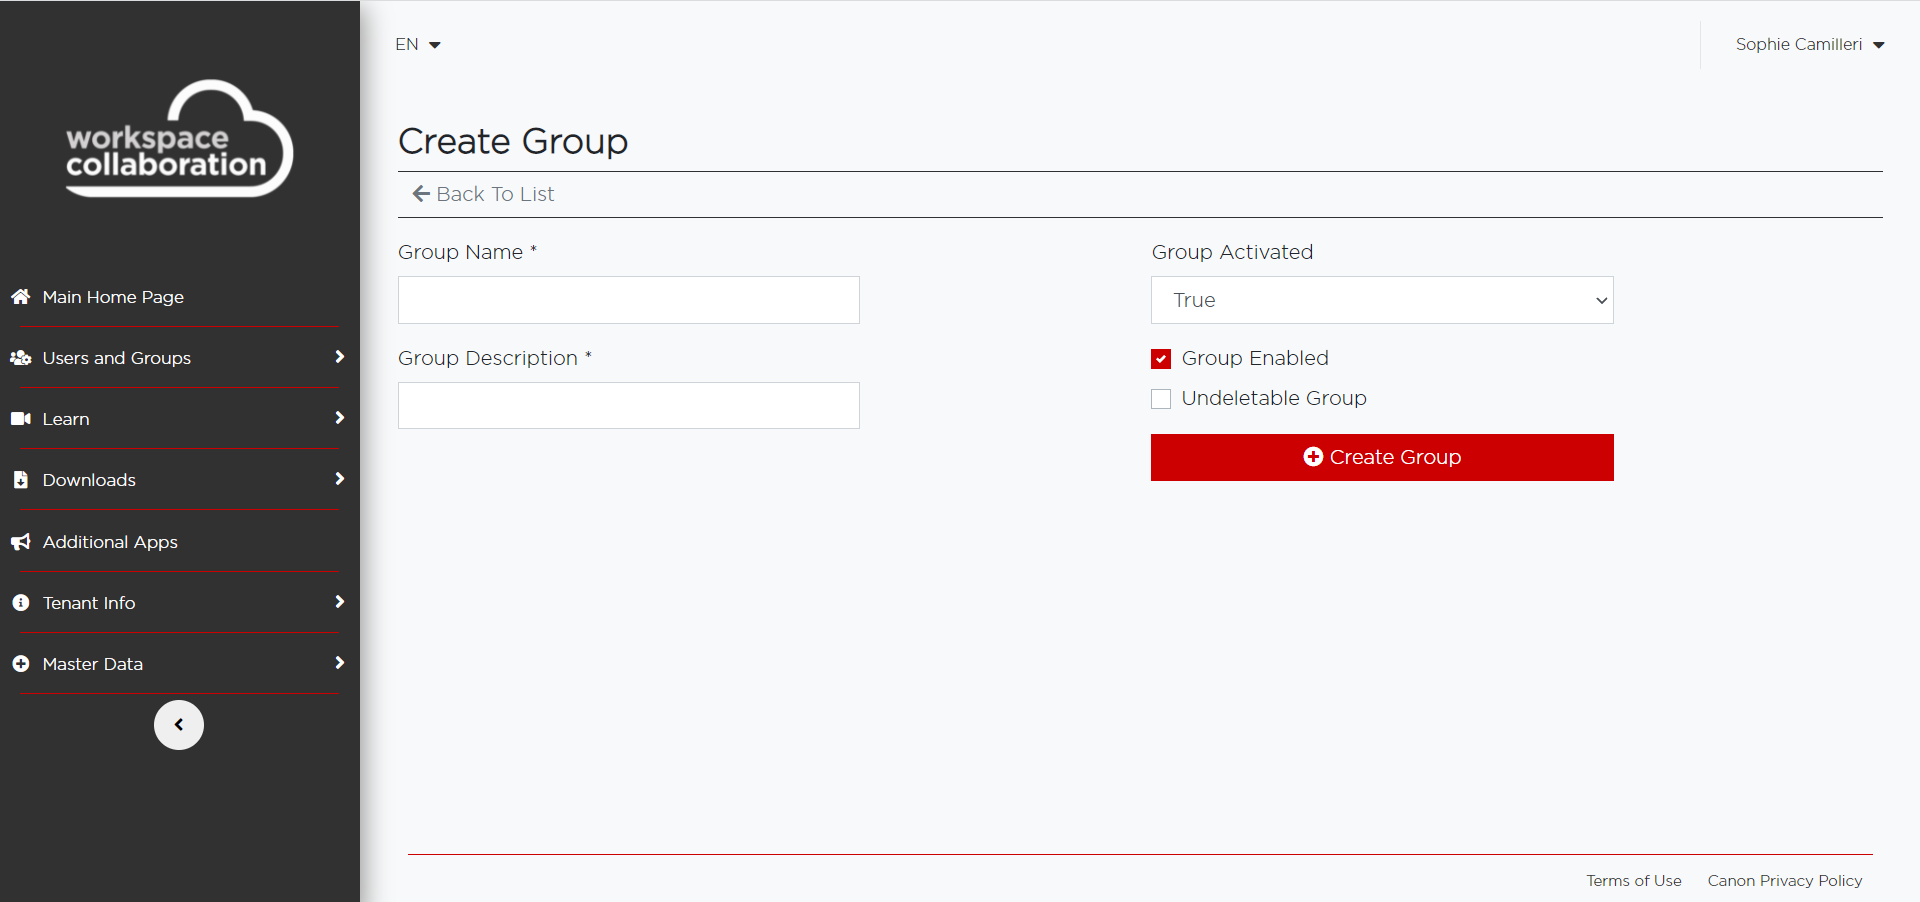This screenshot has height=902, width=1920.
Task: Click the video camera icon for Learn
Action: 20,419
